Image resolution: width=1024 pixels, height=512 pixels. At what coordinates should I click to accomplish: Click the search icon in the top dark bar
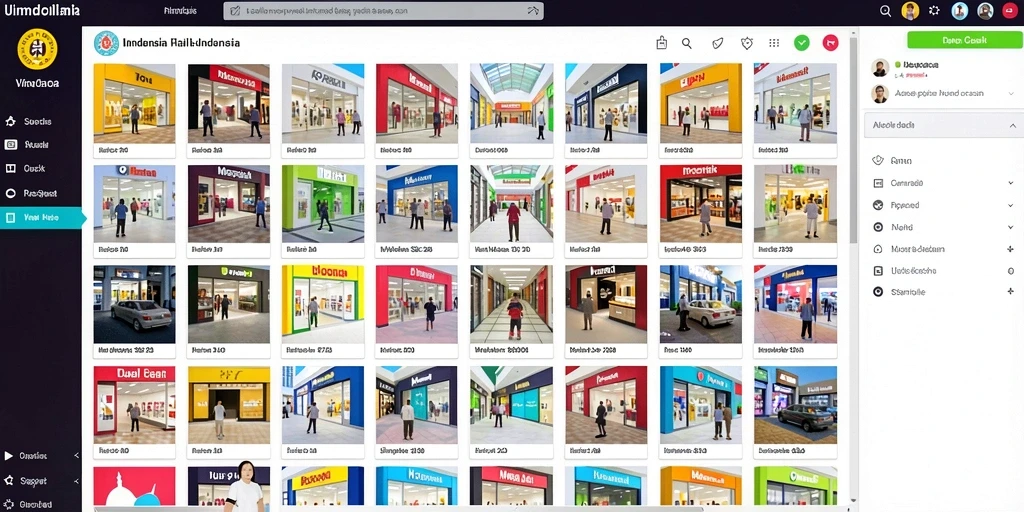coord(886,10)
